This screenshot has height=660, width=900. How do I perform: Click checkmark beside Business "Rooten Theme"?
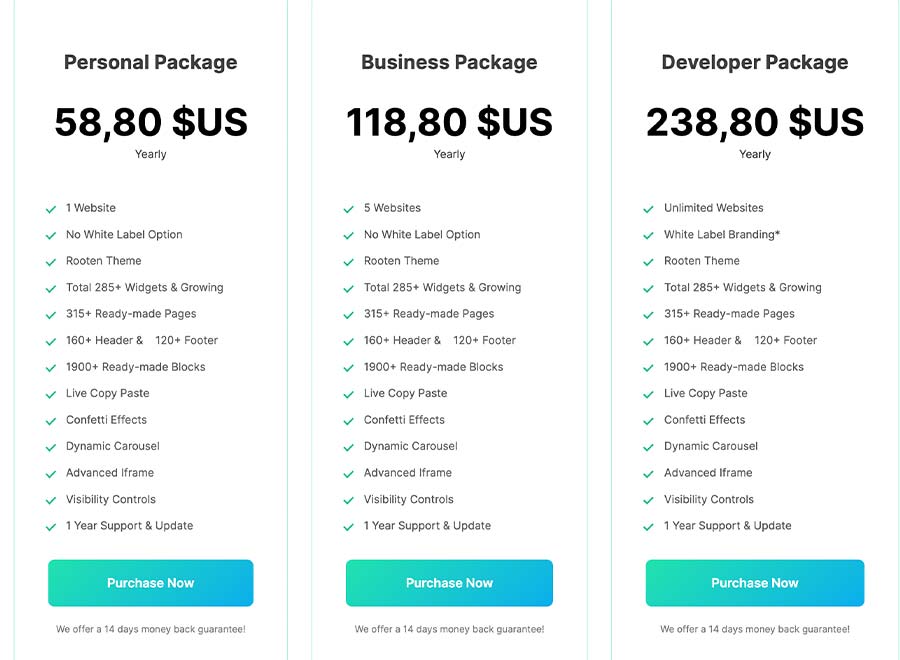[348, 262]
